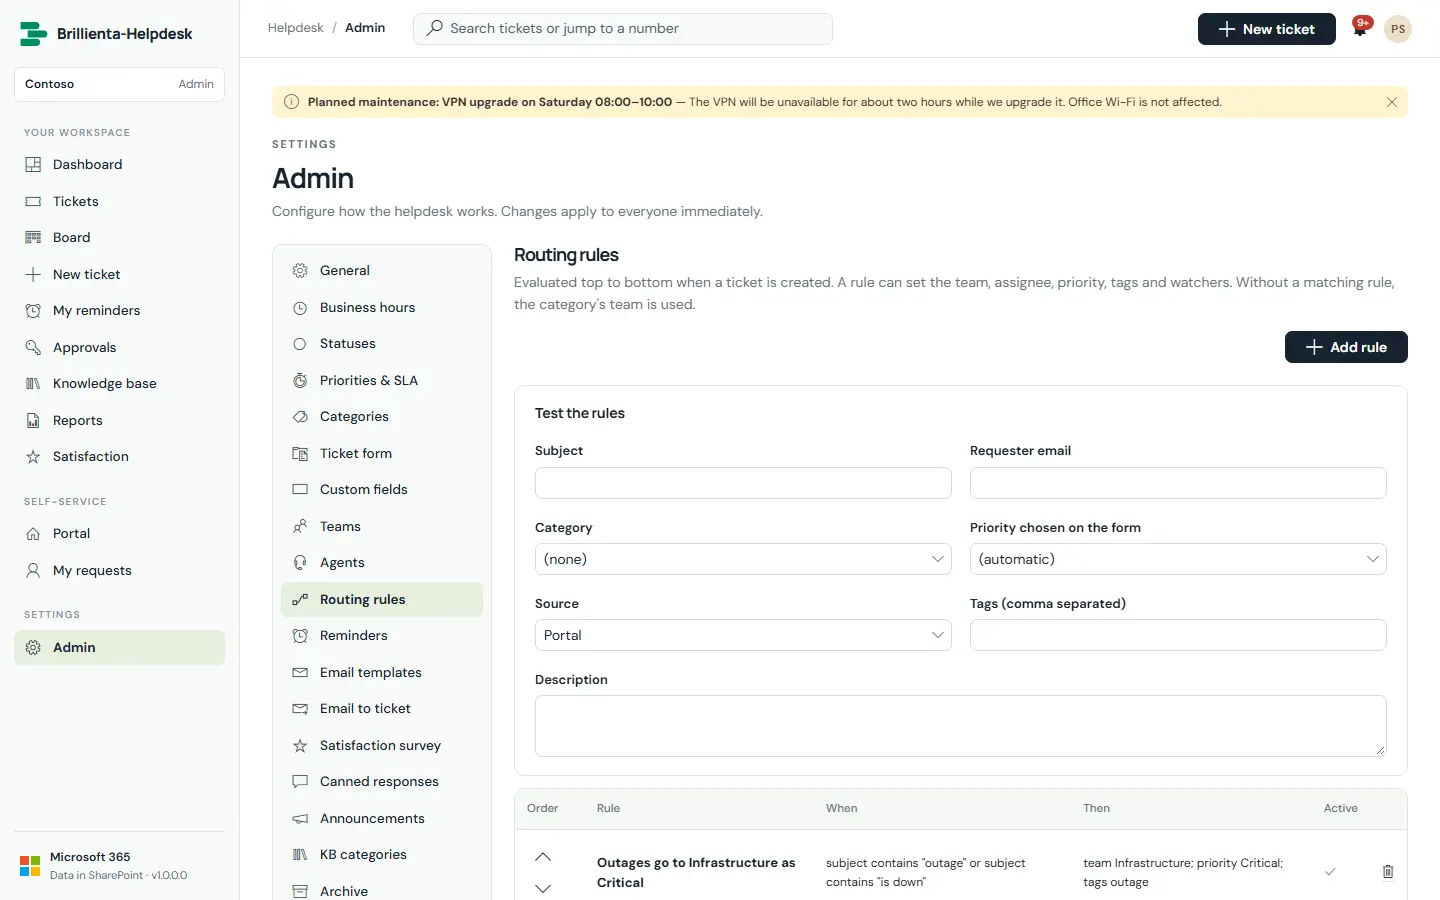Focus the search tickets box

point(623,29)
